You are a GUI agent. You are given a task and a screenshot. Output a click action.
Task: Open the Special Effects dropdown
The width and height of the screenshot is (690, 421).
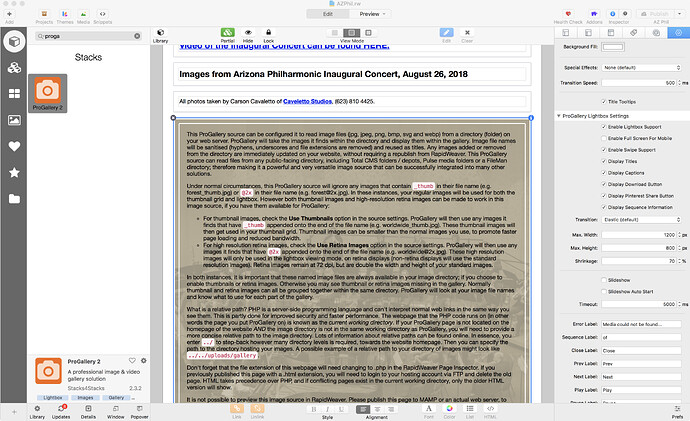coord(642,68)
